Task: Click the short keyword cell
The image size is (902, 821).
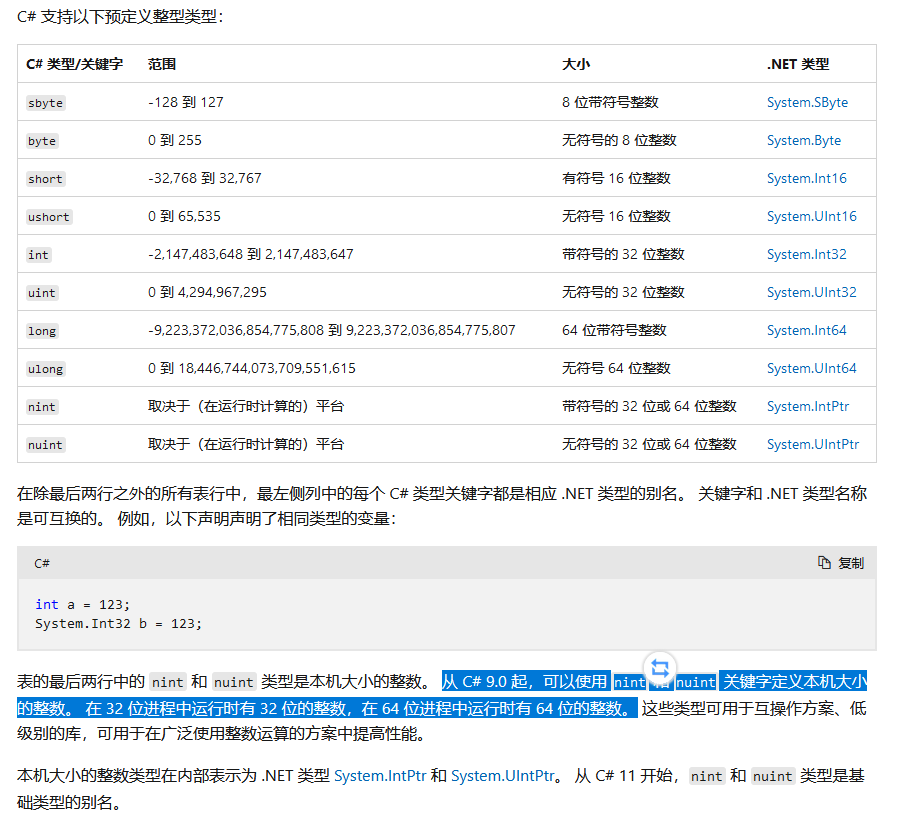Action: coord(45,179)
